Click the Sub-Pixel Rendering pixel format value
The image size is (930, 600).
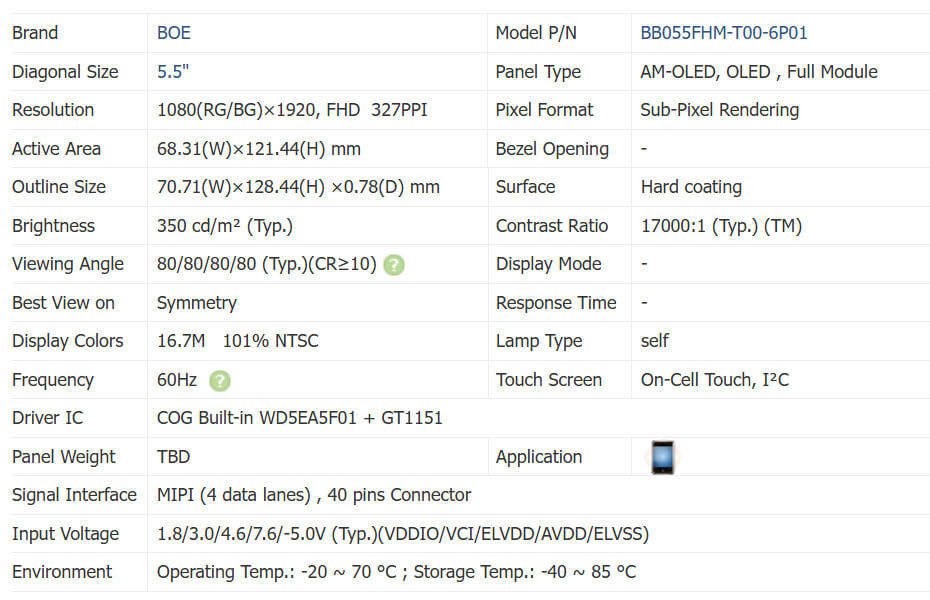719,110
